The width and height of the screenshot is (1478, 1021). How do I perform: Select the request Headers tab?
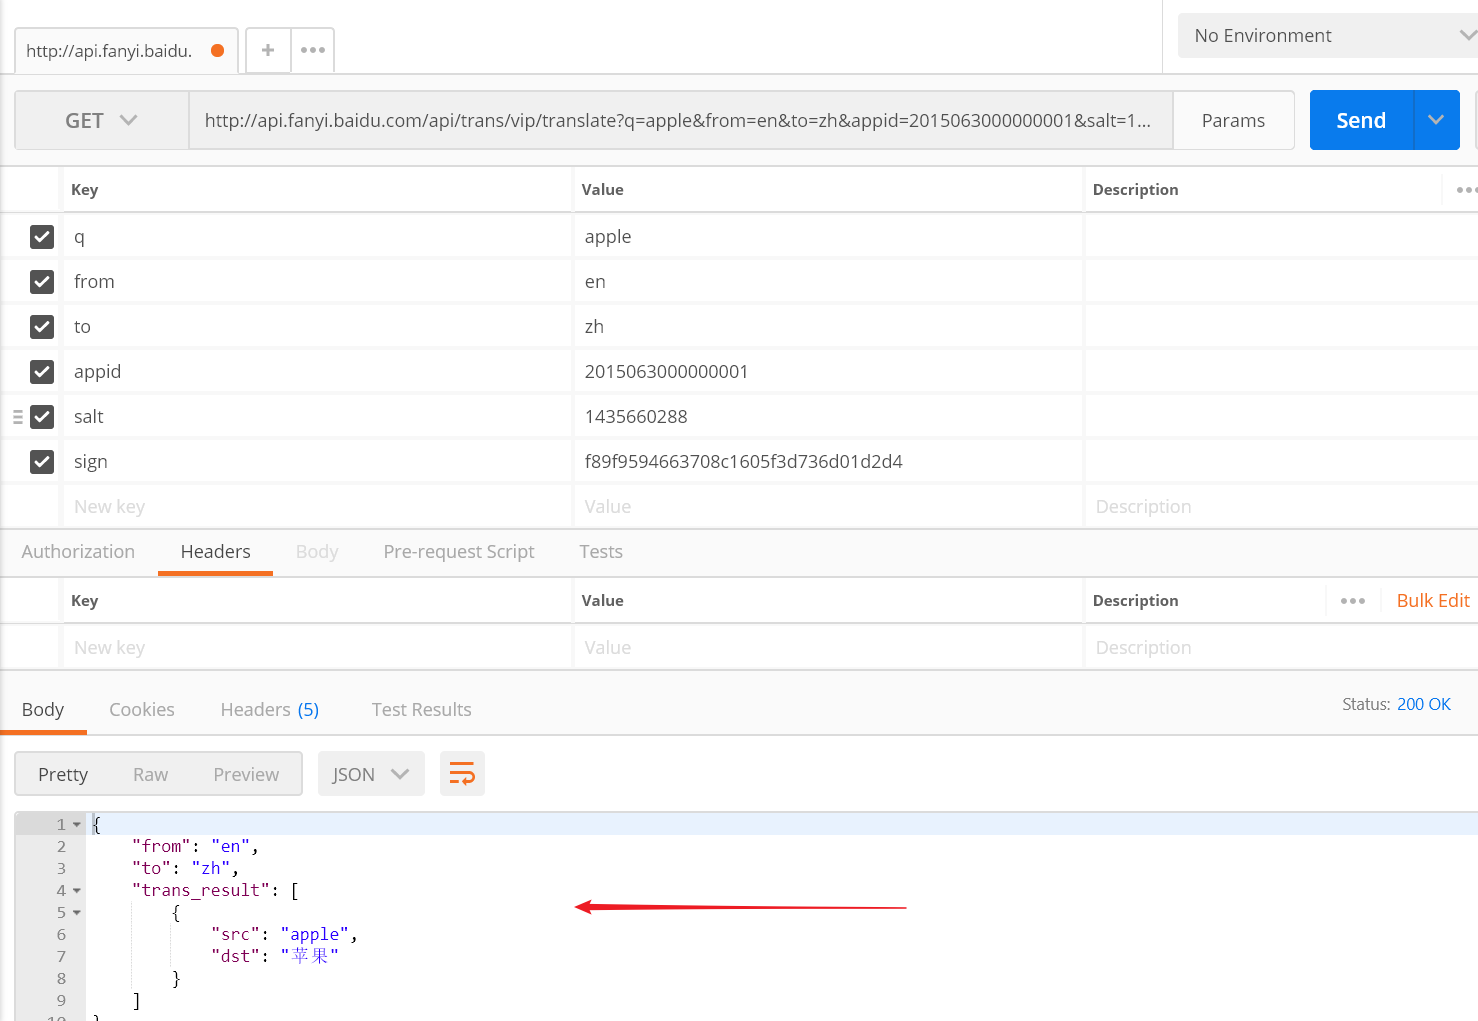[215, 552]
